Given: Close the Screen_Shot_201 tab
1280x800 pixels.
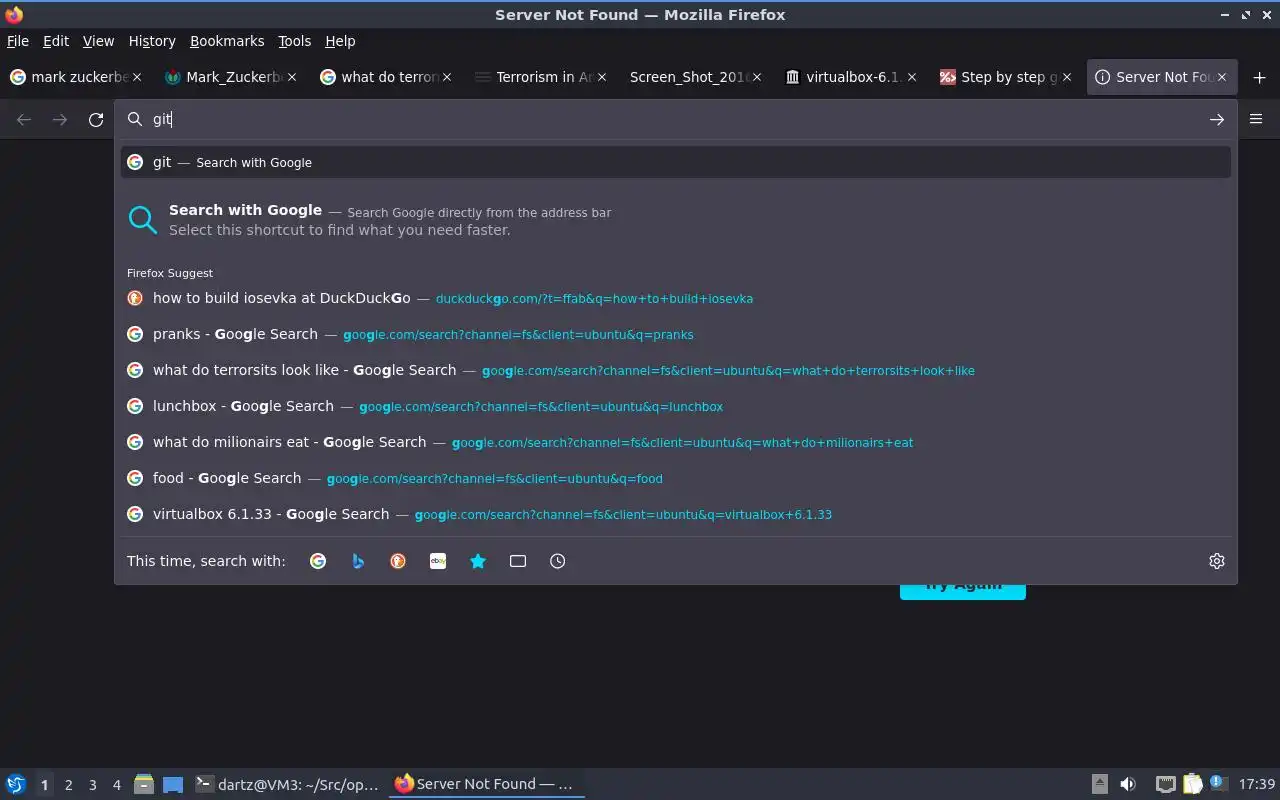Looking at the screenshot, I should point(757,77).
